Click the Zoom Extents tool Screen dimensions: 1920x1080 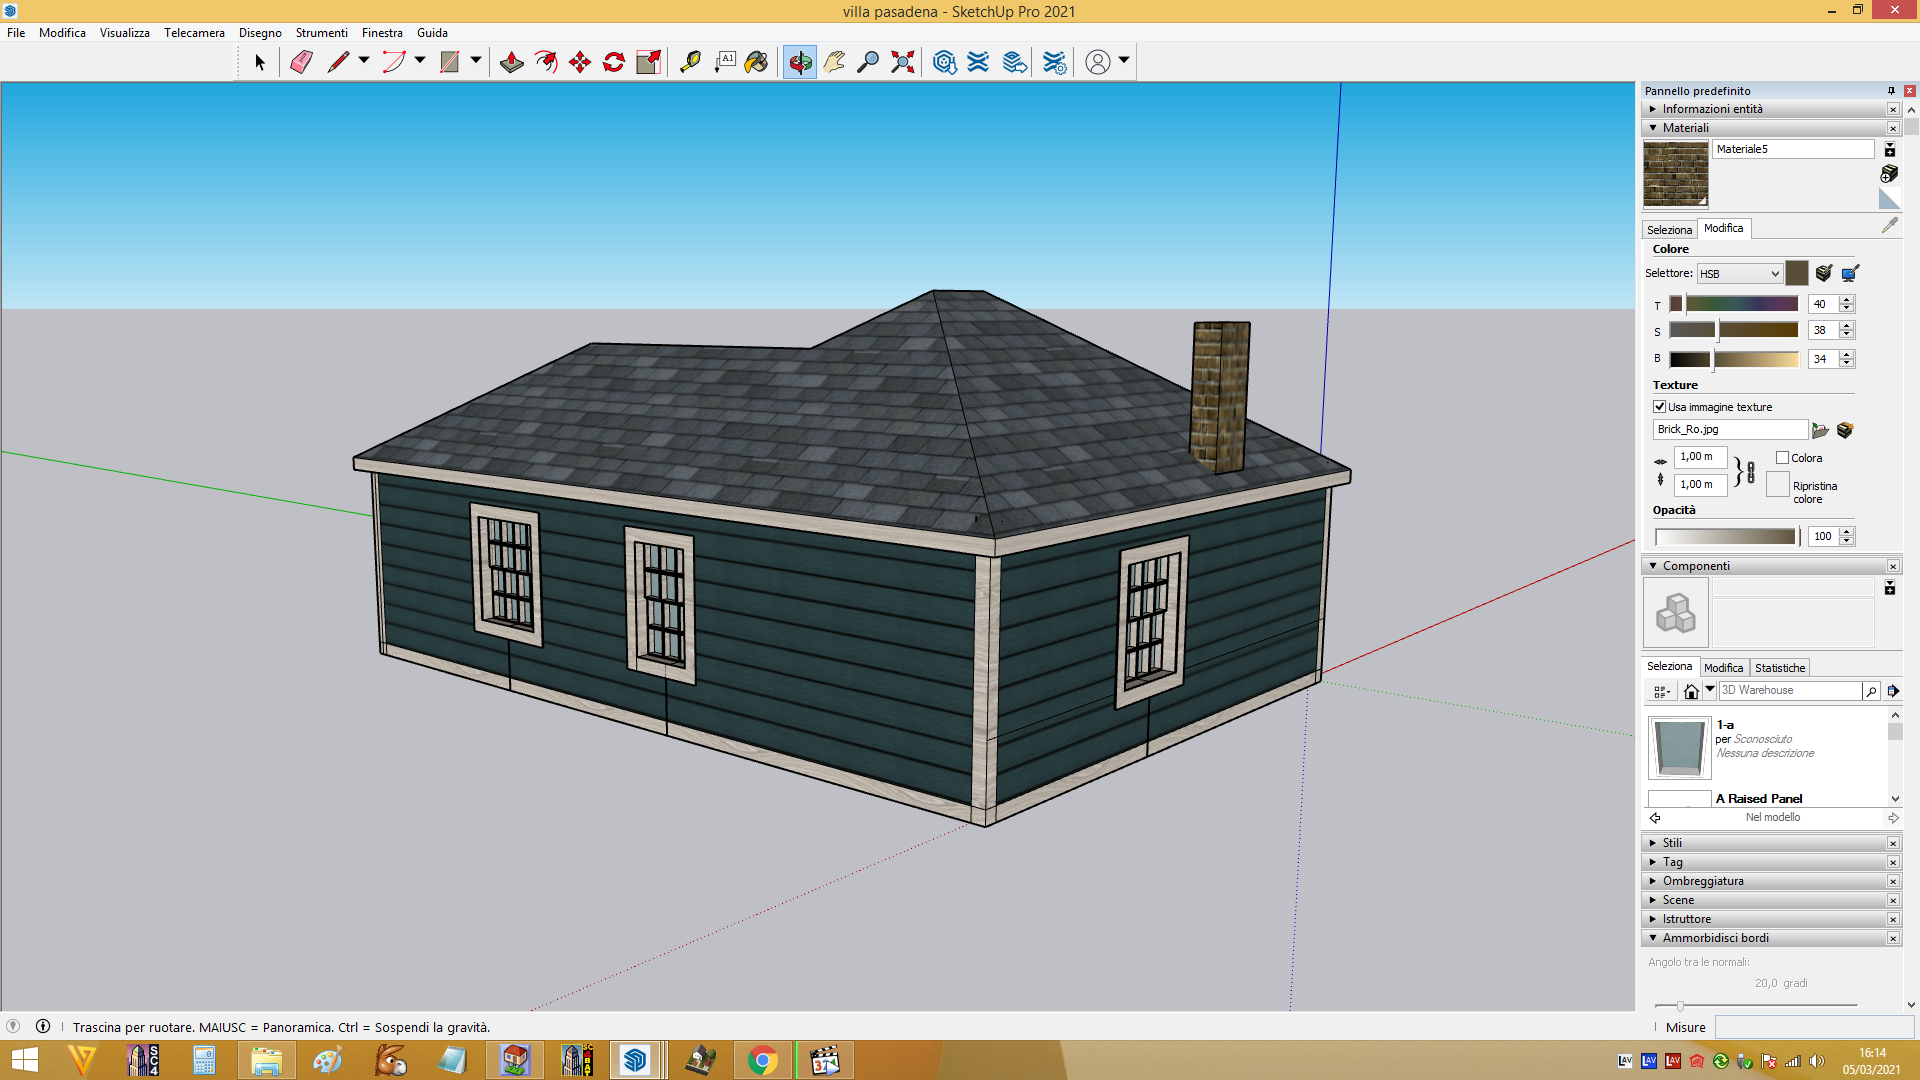coord(903,62)
